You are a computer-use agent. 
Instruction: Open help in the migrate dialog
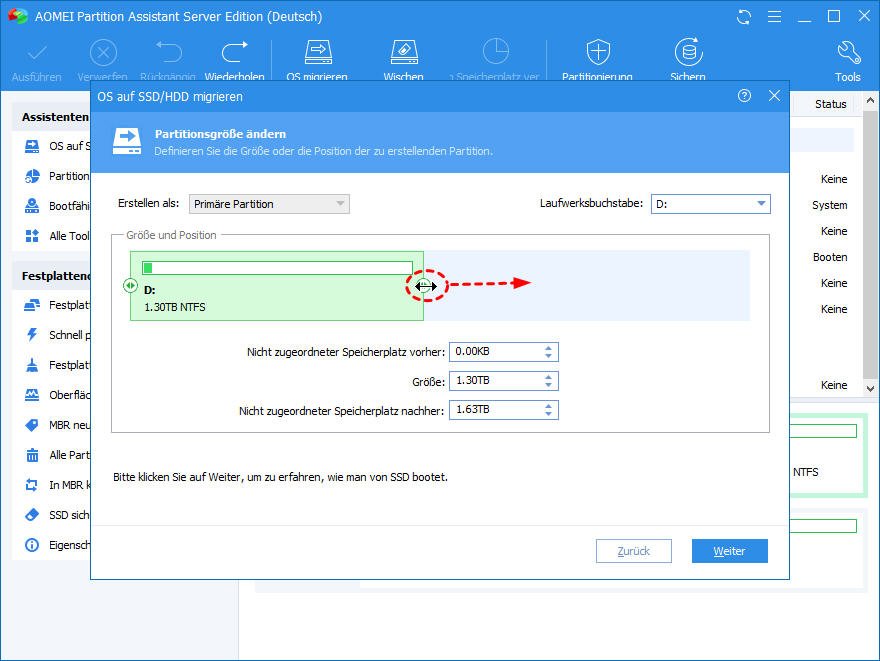click(744, 96)
